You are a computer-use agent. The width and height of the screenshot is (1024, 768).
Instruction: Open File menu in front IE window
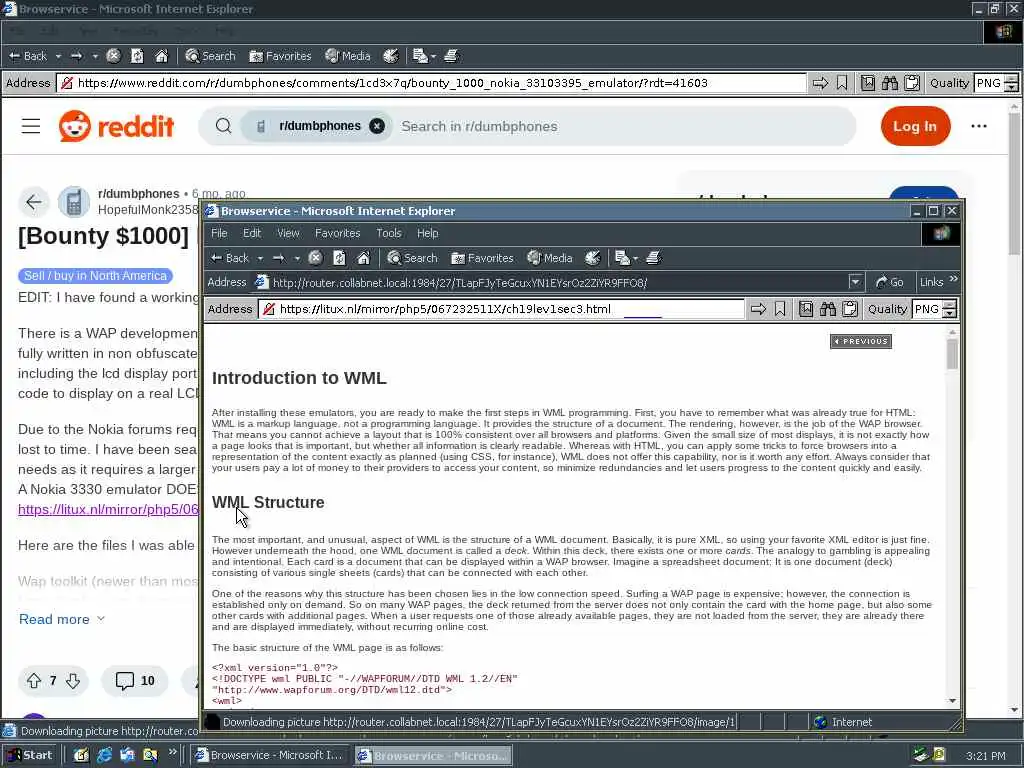click(x=219, y=233)
